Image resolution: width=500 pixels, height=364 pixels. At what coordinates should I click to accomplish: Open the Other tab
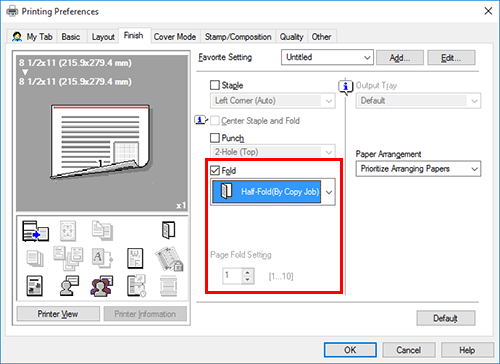point(321,37)
